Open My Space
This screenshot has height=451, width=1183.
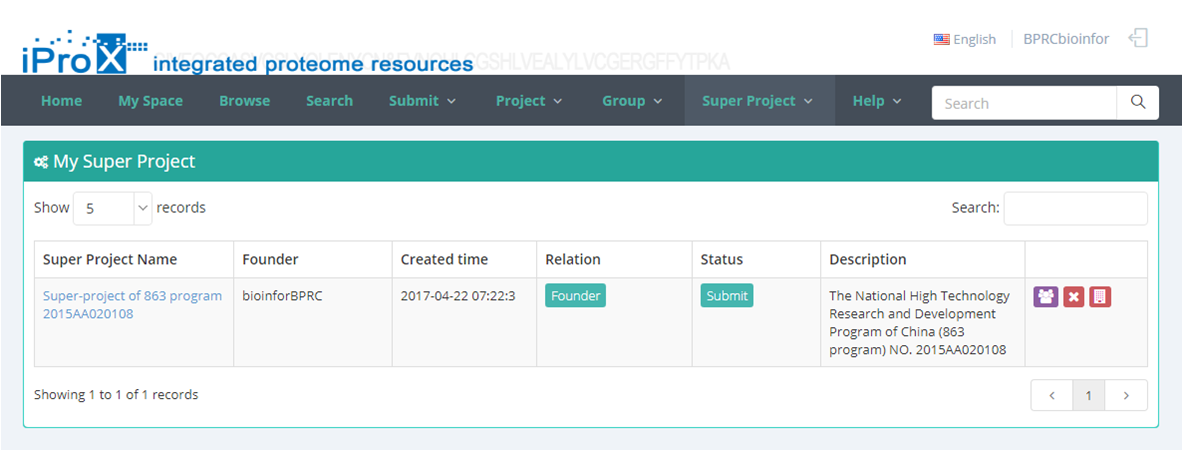150,101
